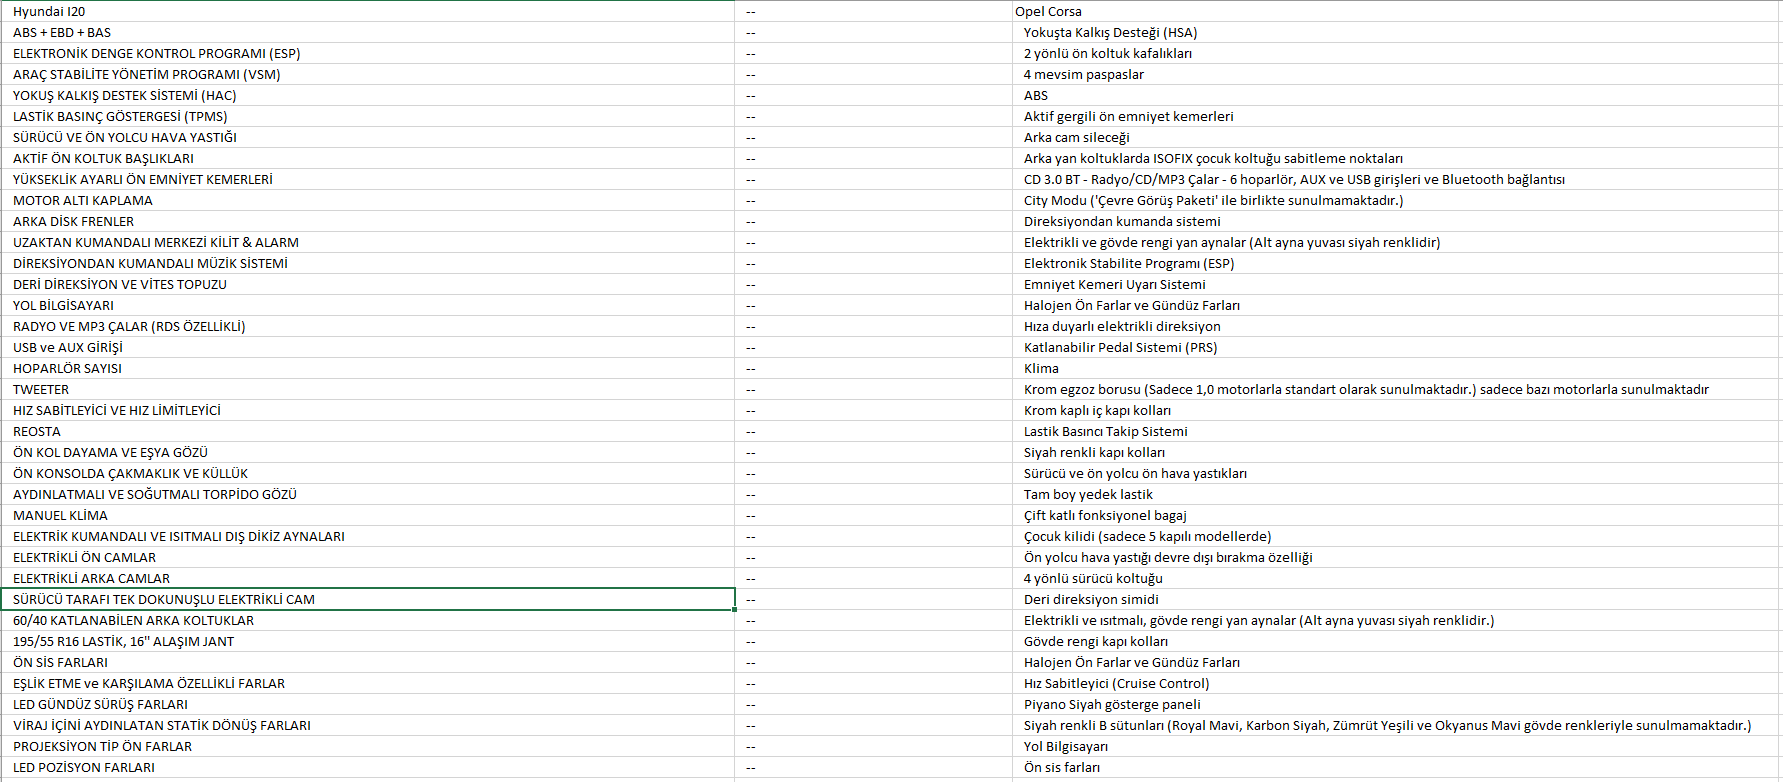Select MANUEL KLİMA cell
1783x782 pixels.
point(368,515)
